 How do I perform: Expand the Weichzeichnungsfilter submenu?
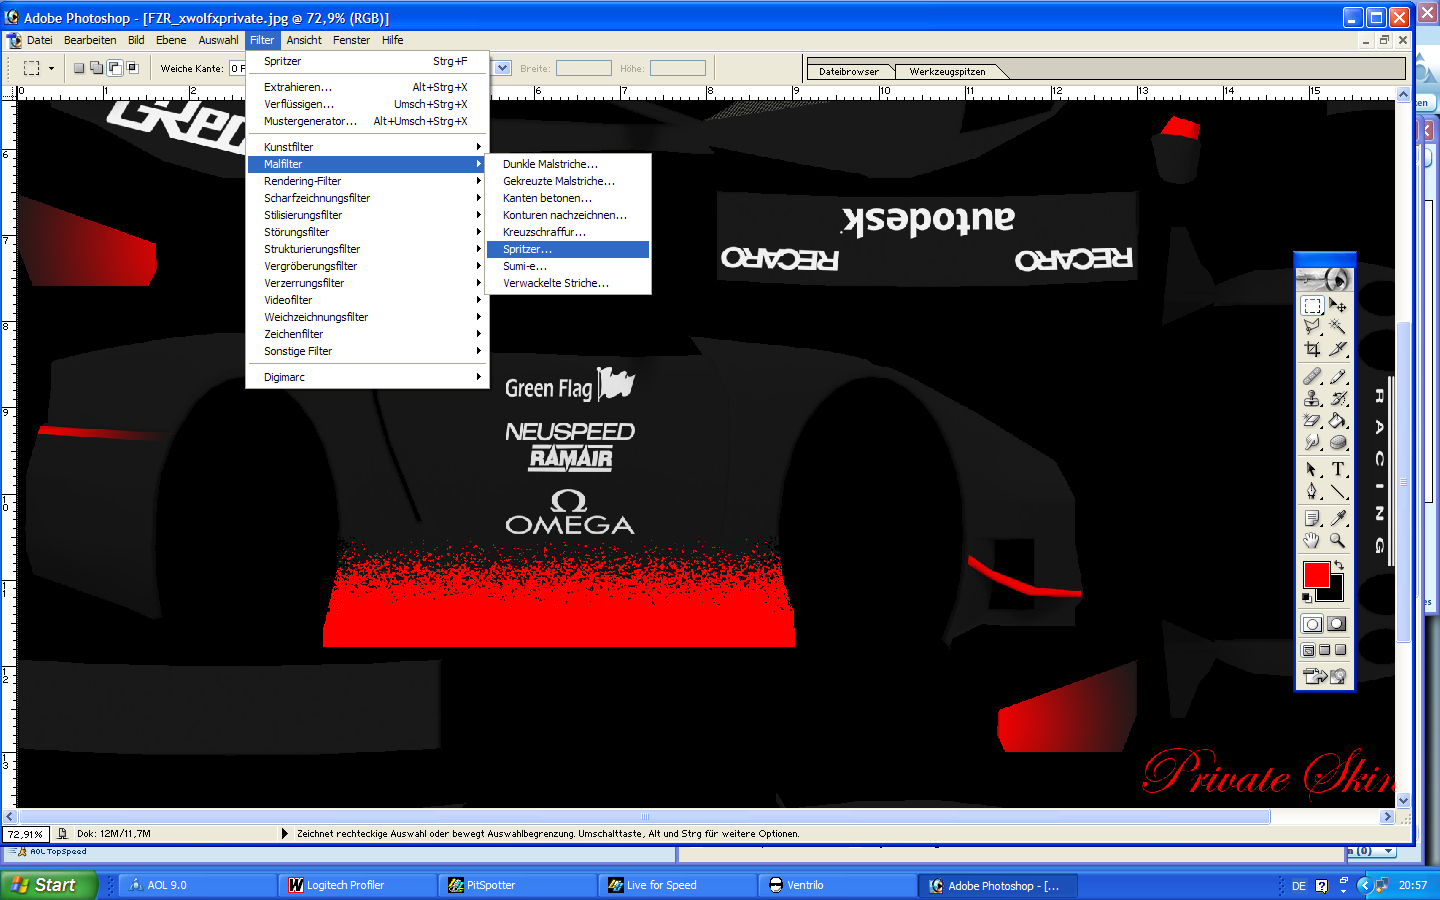[x=368, y=317]
